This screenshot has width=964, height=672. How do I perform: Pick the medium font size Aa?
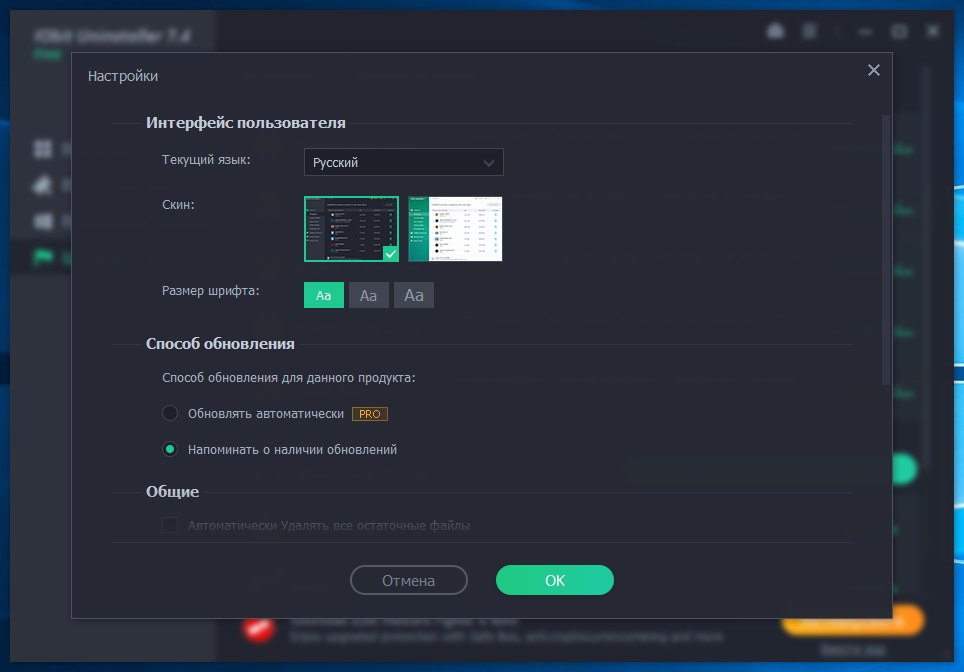[368, 295]
